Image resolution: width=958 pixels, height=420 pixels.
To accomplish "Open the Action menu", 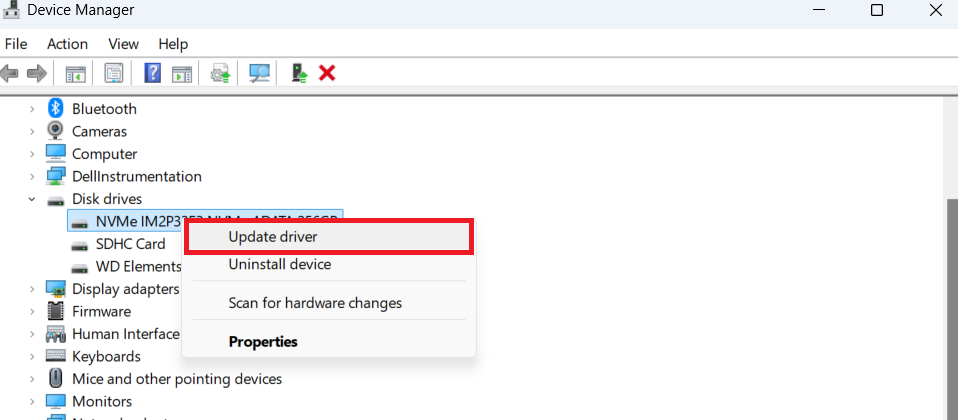I will pyautogui.click(x=67, y=44).
